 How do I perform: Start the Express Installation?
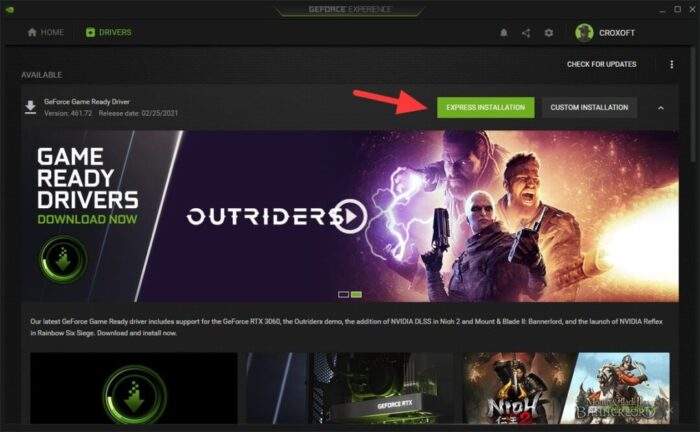(x=486, y=108)
